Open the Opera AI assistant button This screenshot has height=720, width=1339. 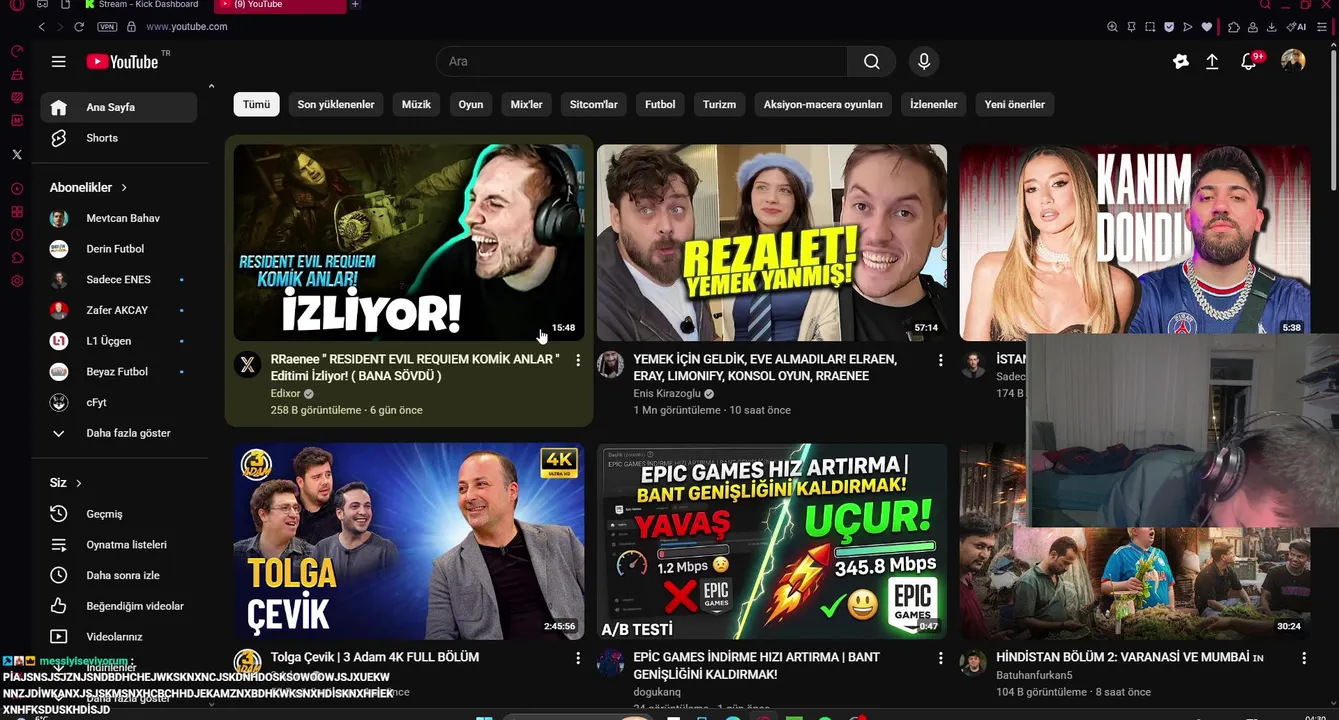[x=1296, y=27]
